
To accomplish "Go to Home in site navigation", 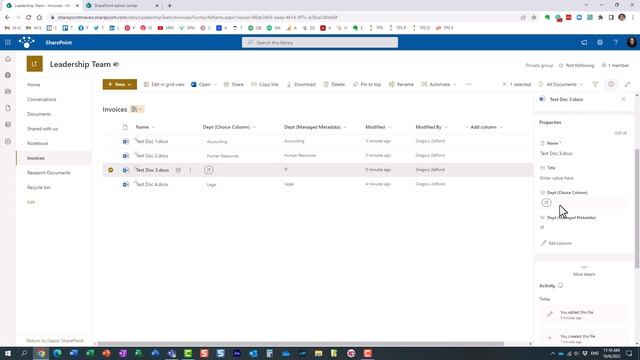I will pyautogui.click(x=33, y=84).
